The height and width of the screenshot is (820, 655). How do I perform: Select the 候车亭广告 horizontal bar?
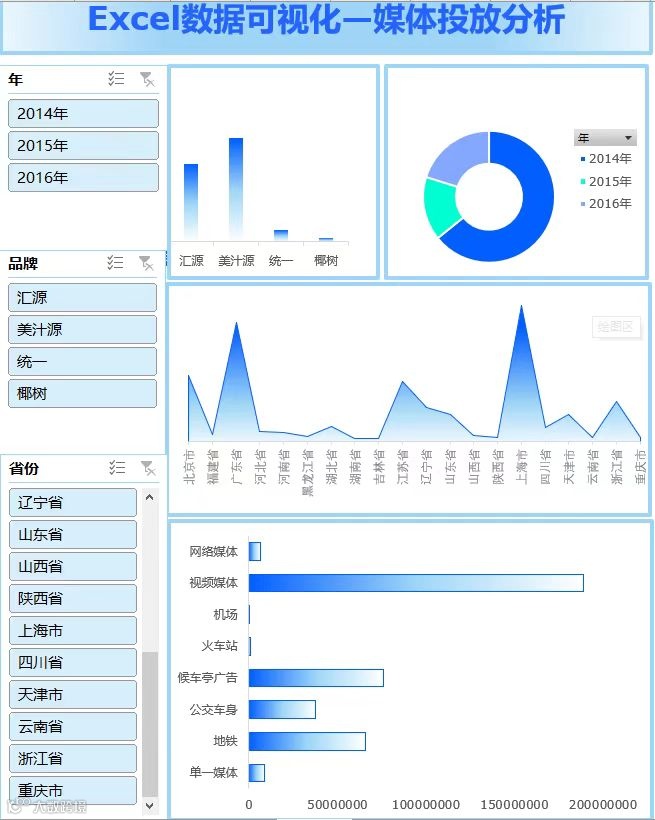[316, 678]
